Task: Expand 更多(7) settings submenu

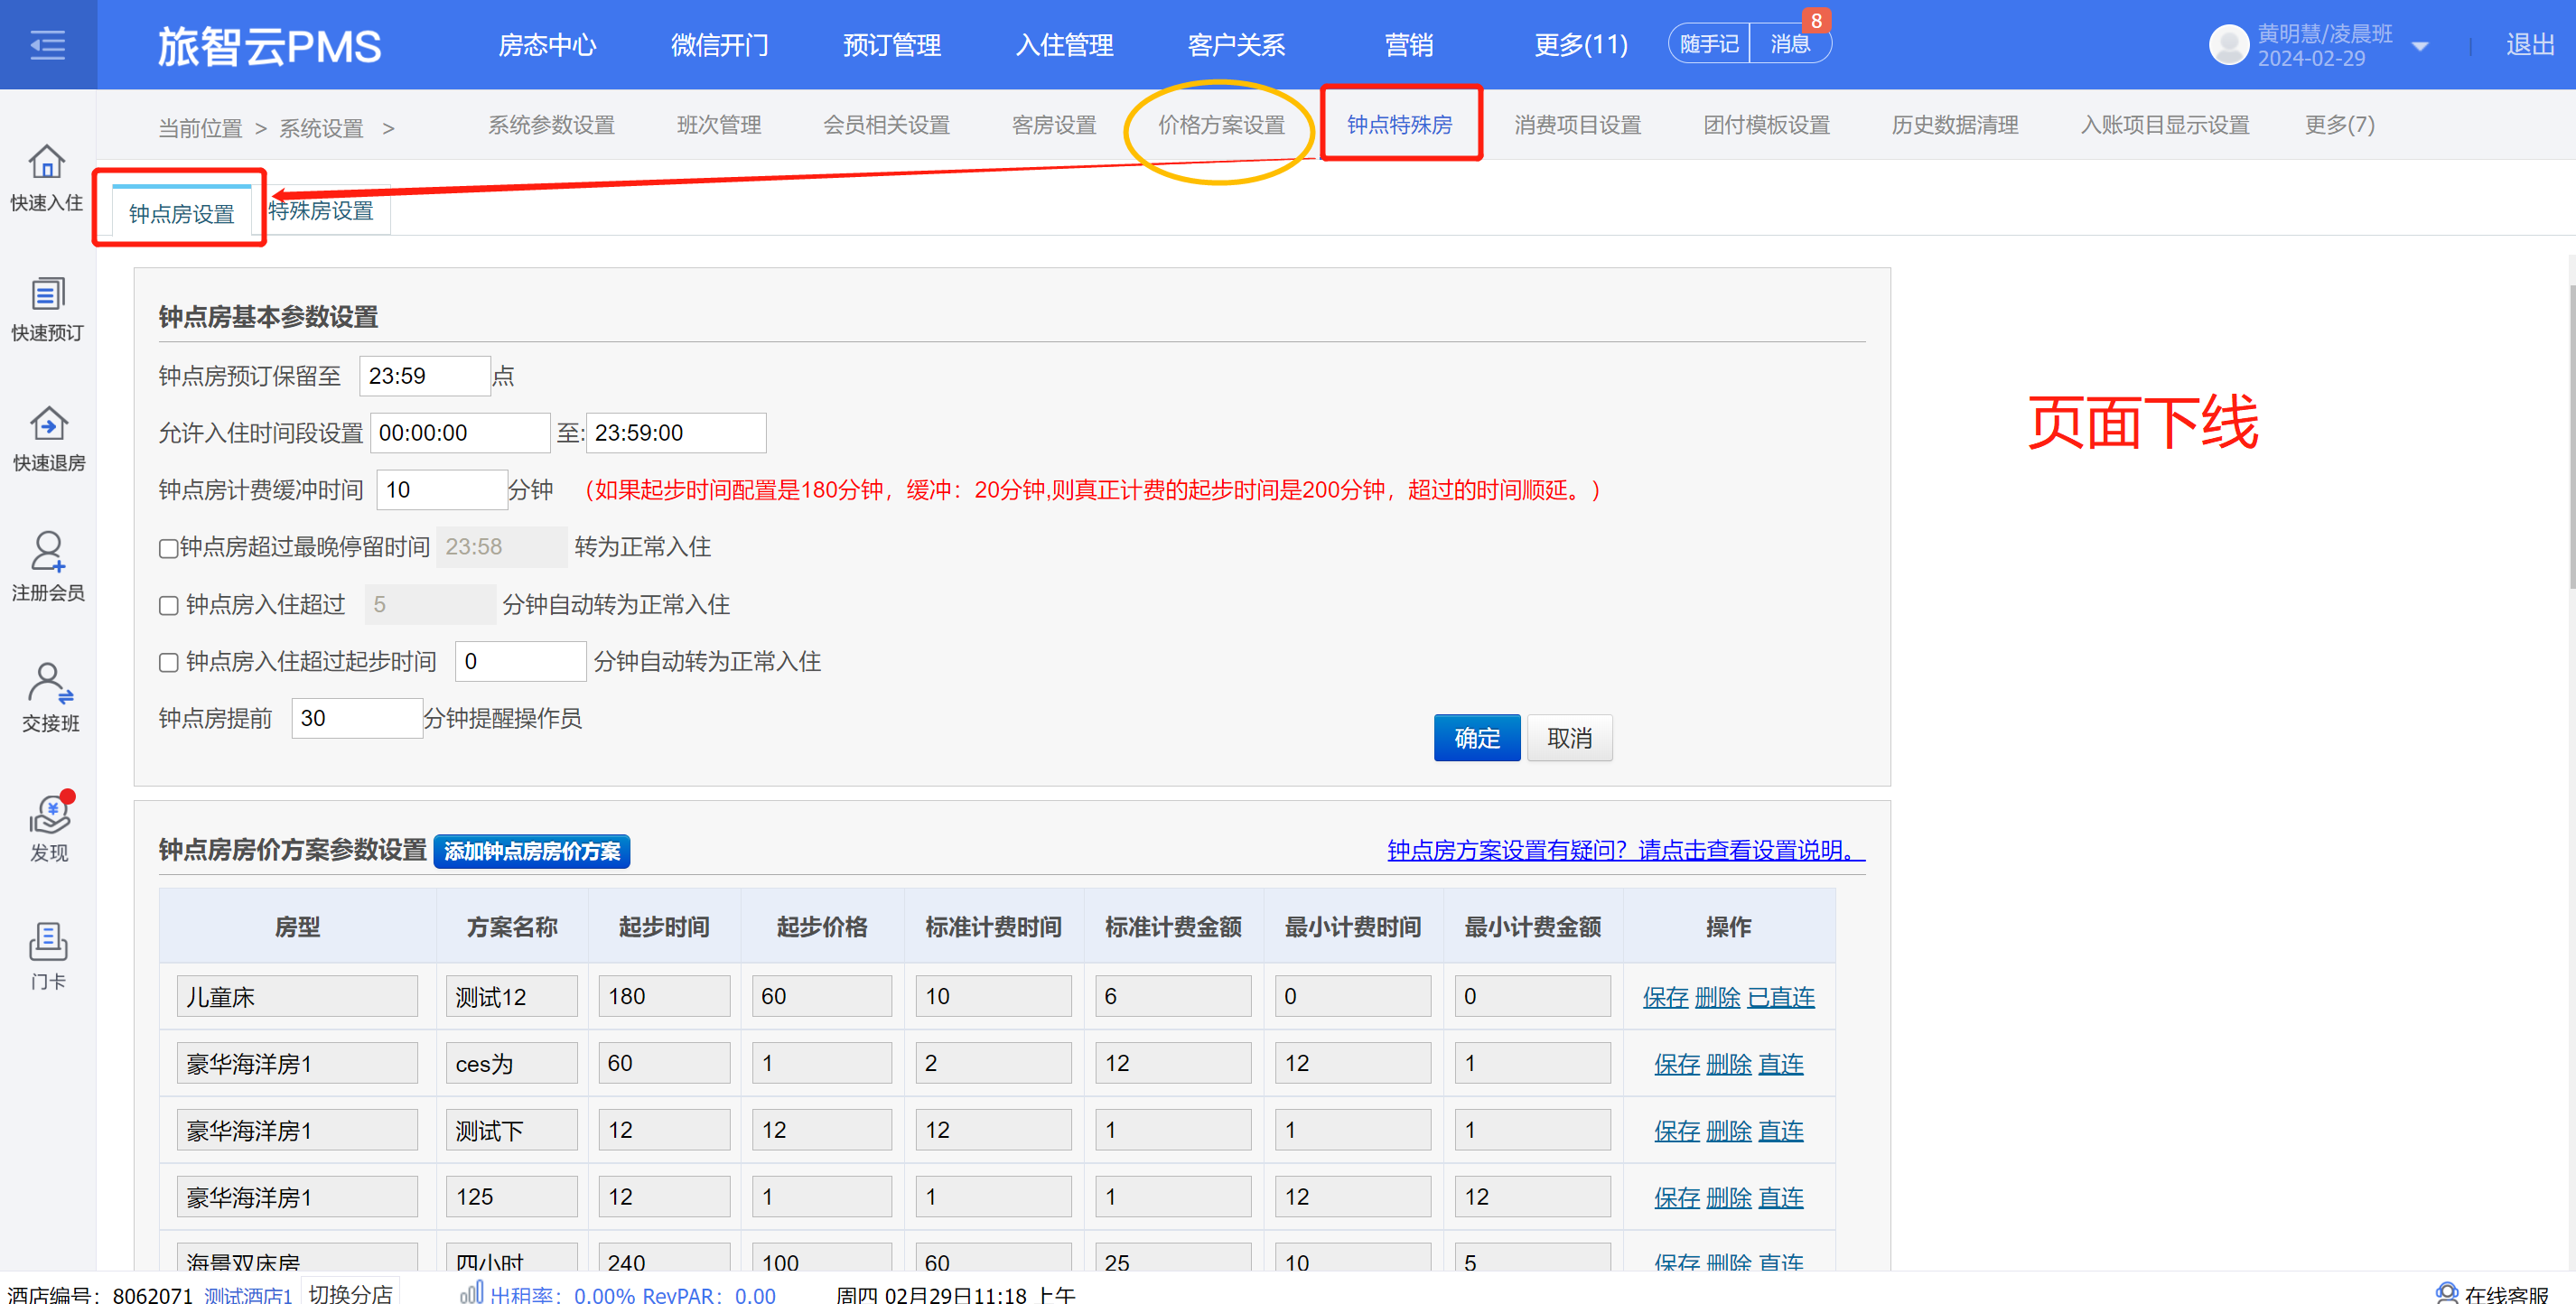Action: click(x=2339, y=125)
